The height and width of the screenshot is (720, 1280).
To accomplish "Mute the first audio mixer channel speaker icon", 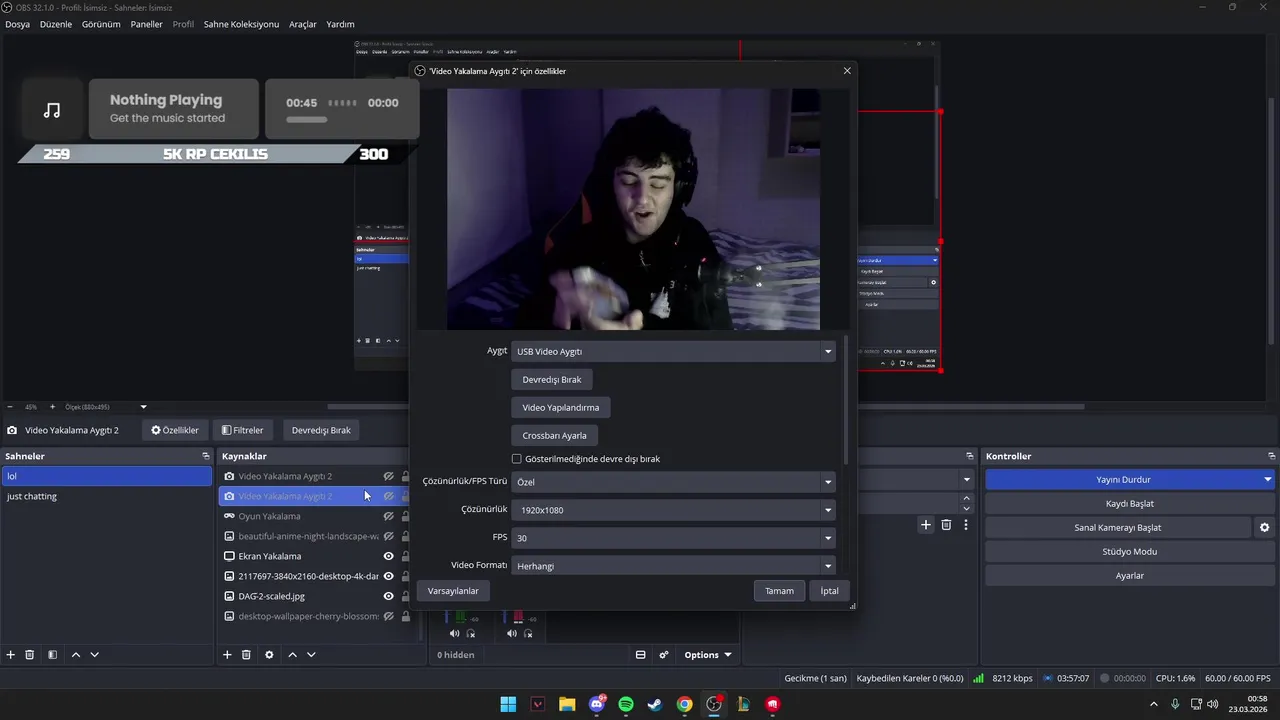I will click(x=455, y=633).
